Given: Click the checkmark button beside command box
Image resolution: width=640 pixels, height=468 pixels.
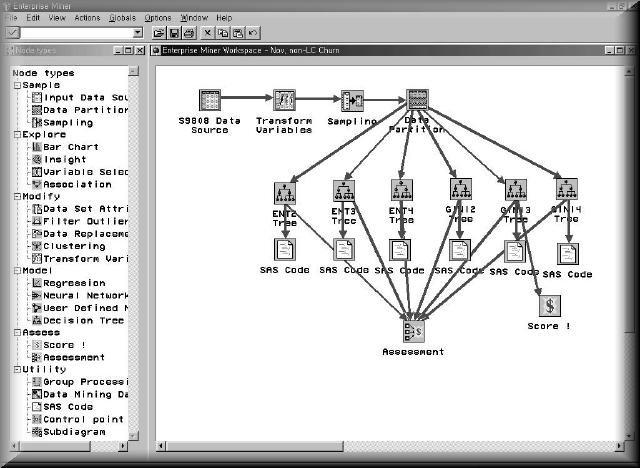Looking at the screenshot, I should 12,33.
